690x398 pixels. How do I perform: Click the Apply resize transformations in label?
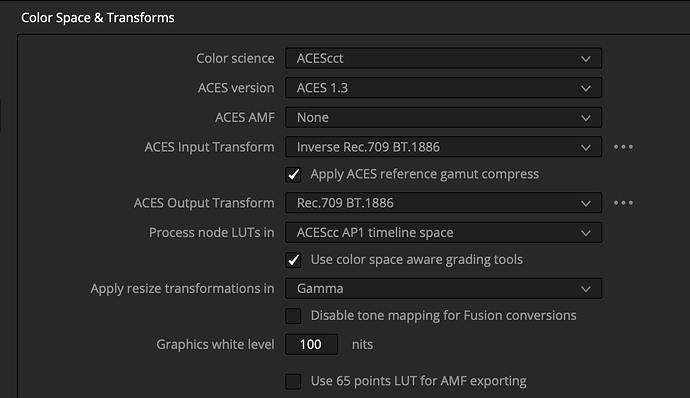point(183,288)
